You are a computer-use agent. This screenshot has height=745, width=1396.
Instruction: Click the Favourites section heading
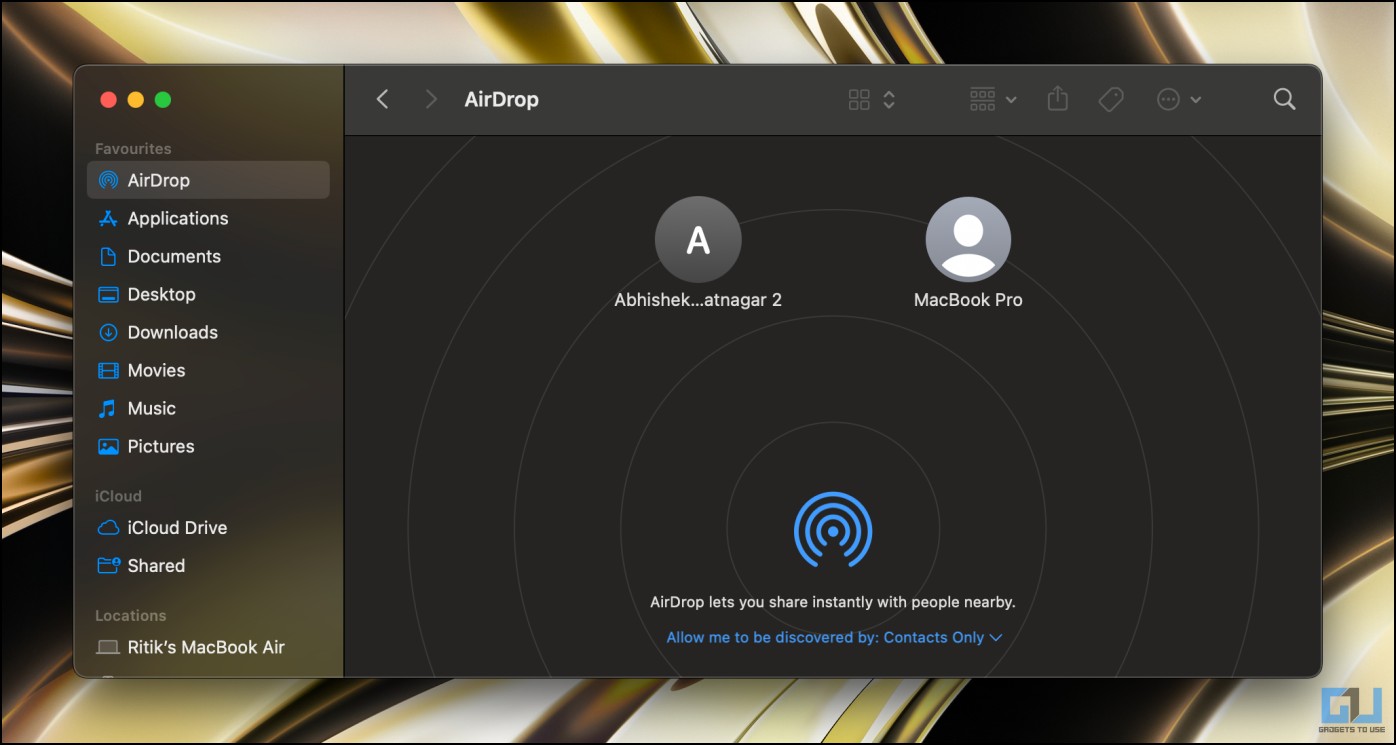point(133,149)
